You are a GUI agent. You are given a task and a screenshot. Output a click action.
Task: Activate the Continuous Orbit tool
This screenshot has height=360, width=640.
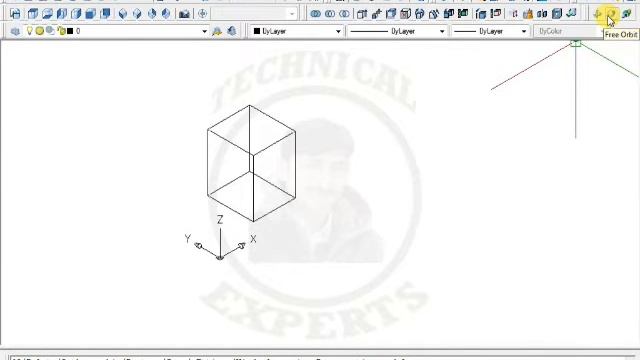tap(627, 14)
